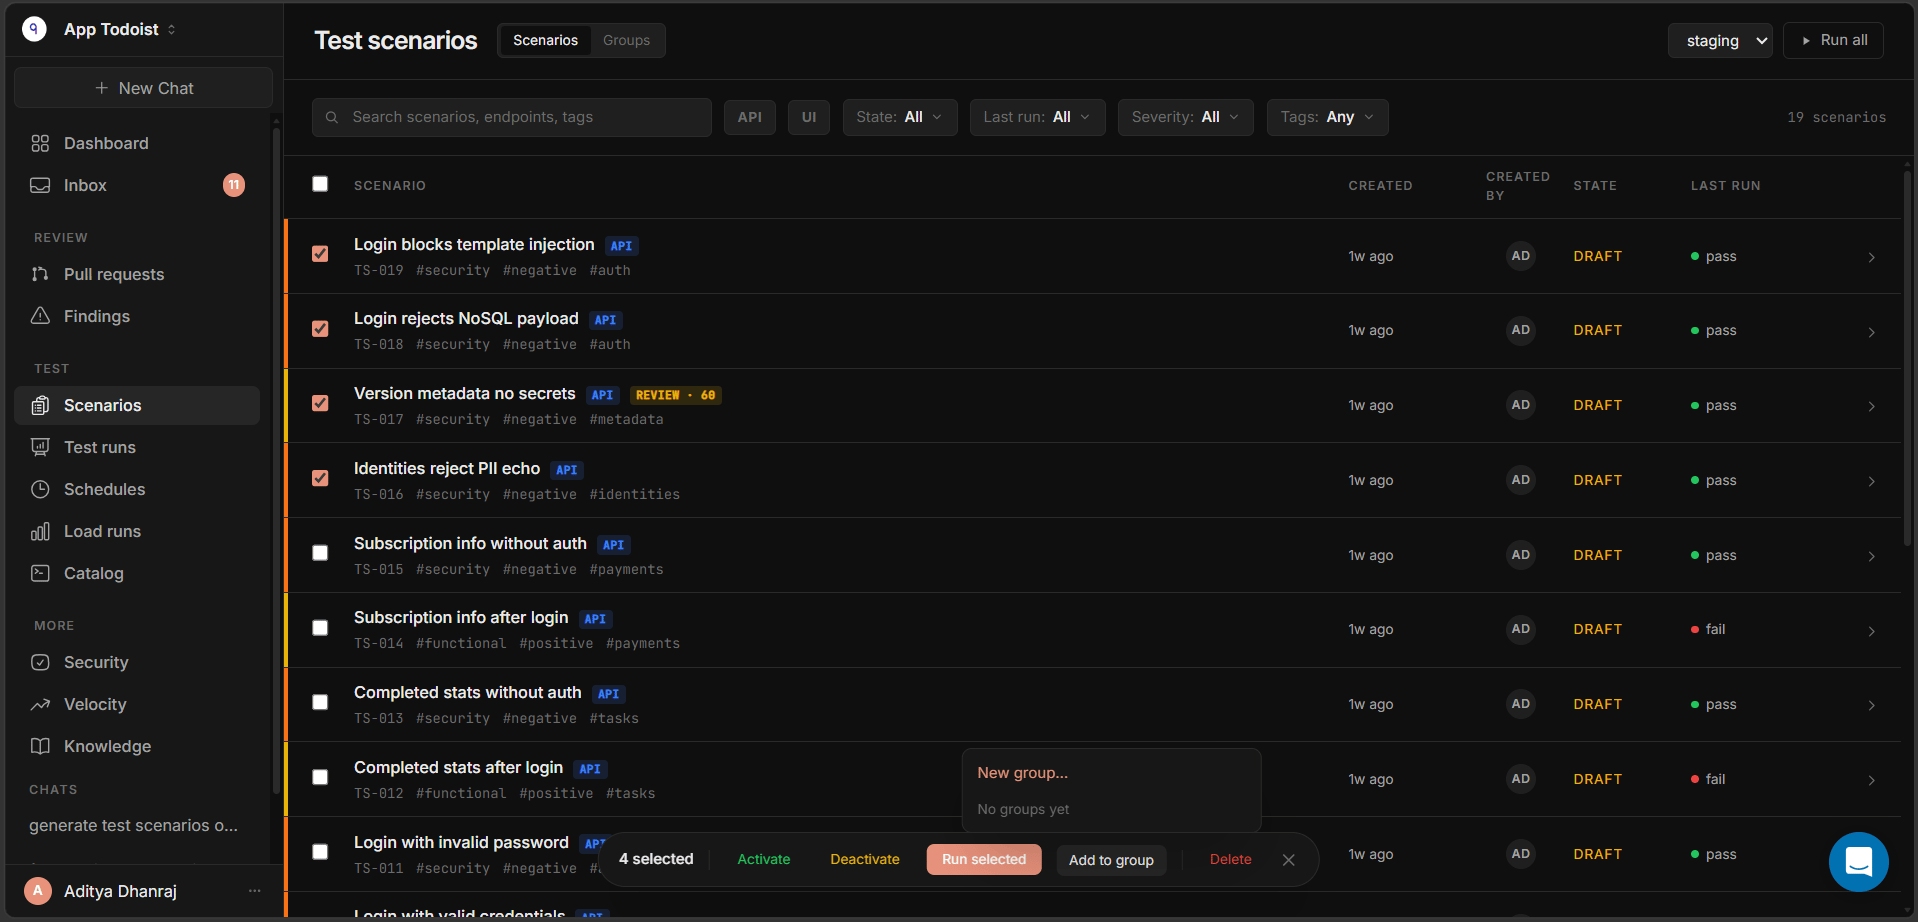Click the Catalog icon
1918x922 pixels.
(40, 573)
